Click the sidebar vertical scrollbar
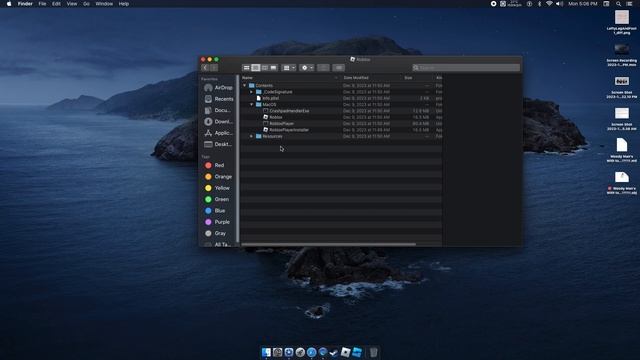Viewport: 640px width, 360px height. tap(238, 158)
